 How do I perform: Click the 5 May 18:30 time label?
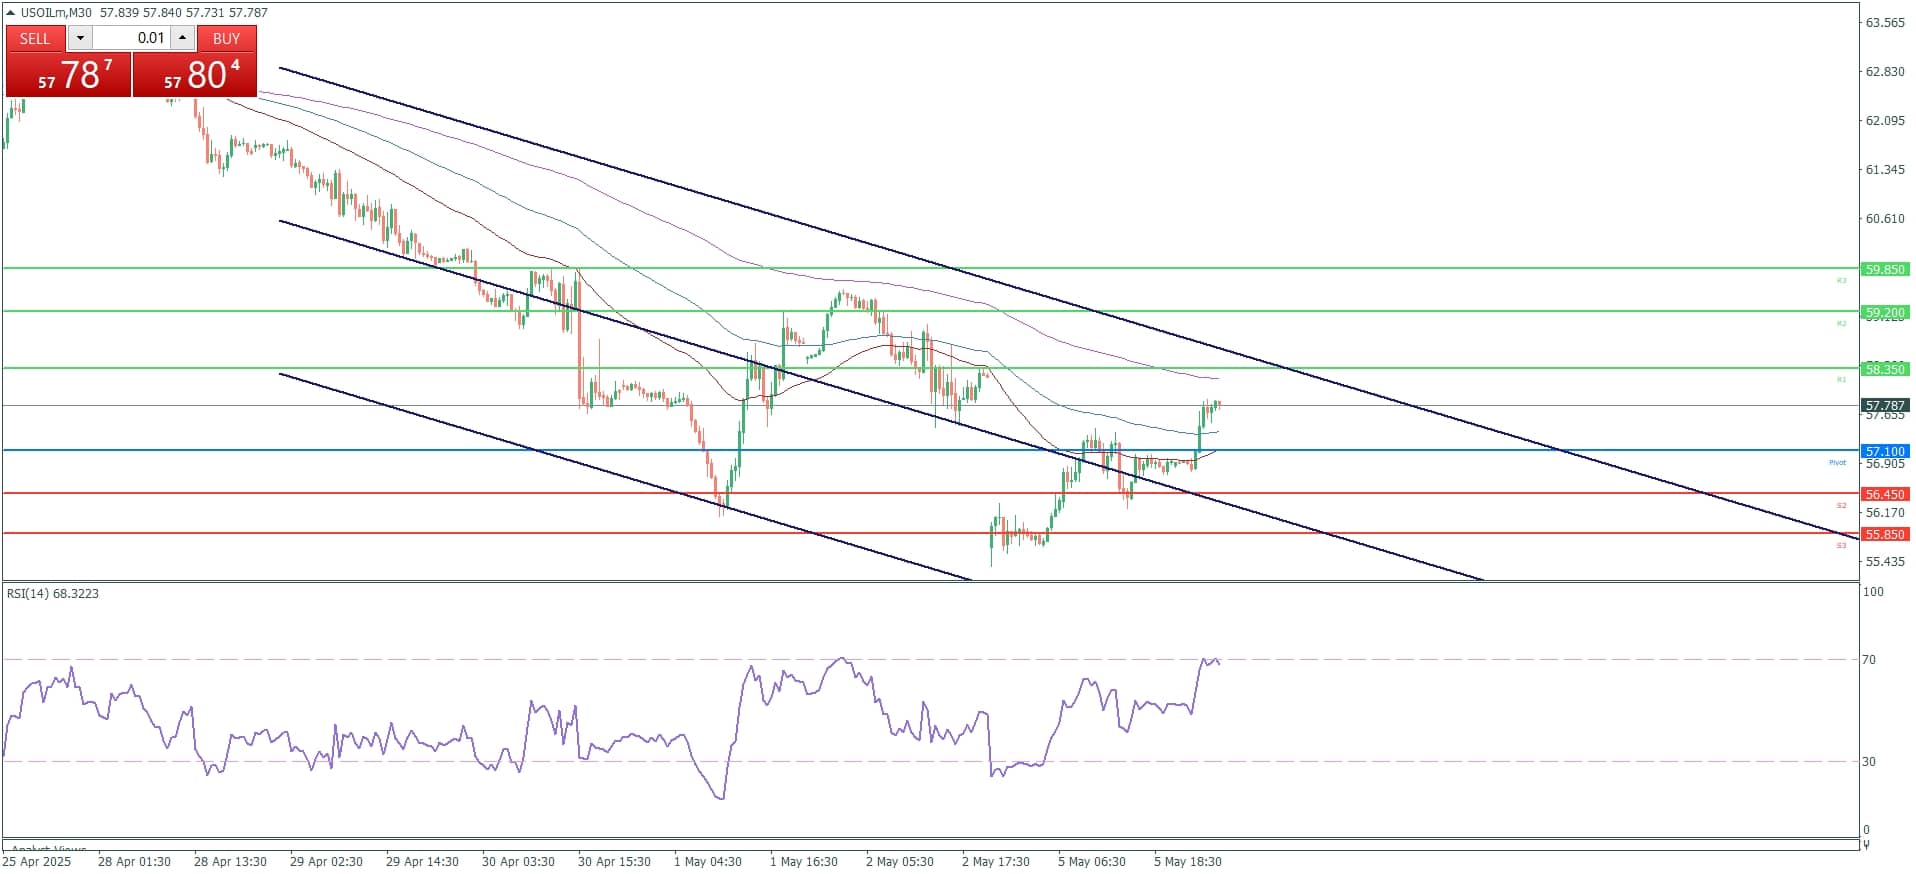(1188, 861)
